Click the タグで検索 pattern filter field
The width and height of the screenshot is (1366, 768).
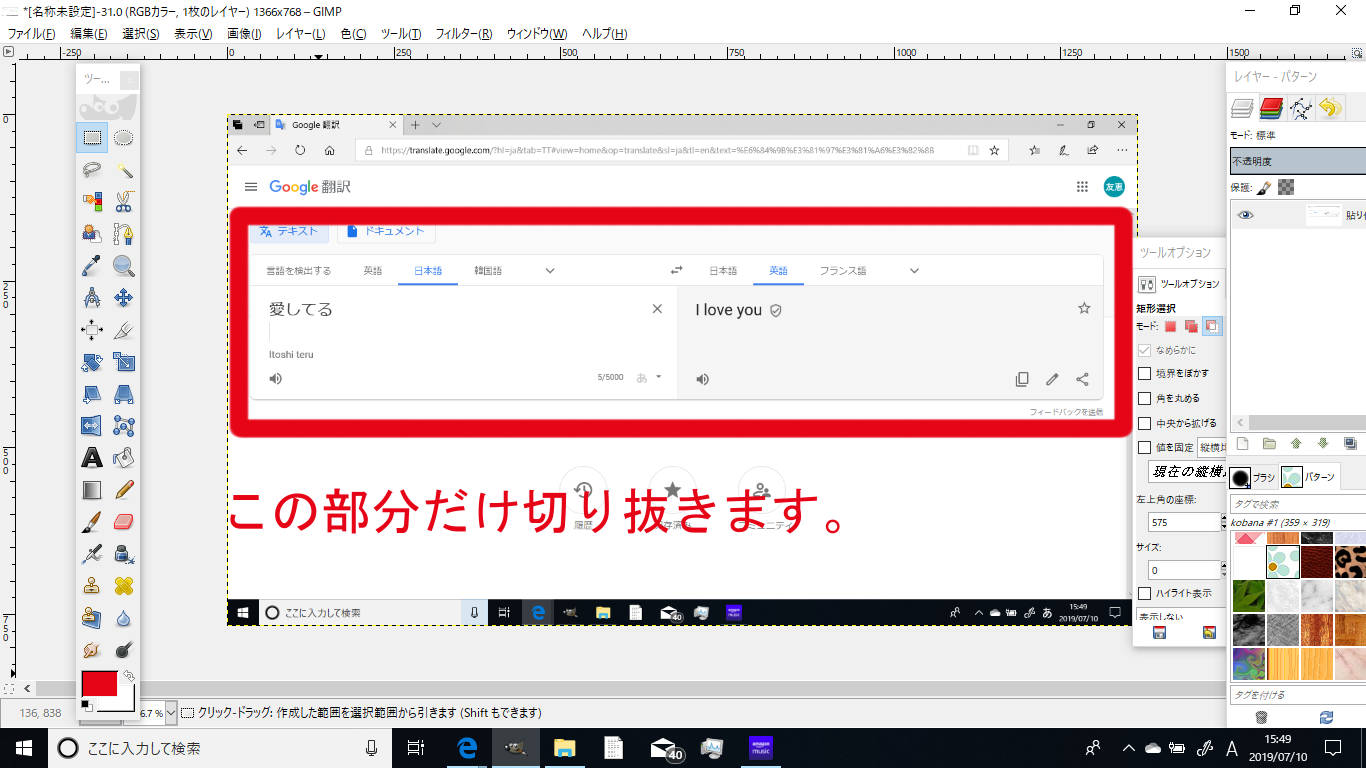coord(1297,504)
